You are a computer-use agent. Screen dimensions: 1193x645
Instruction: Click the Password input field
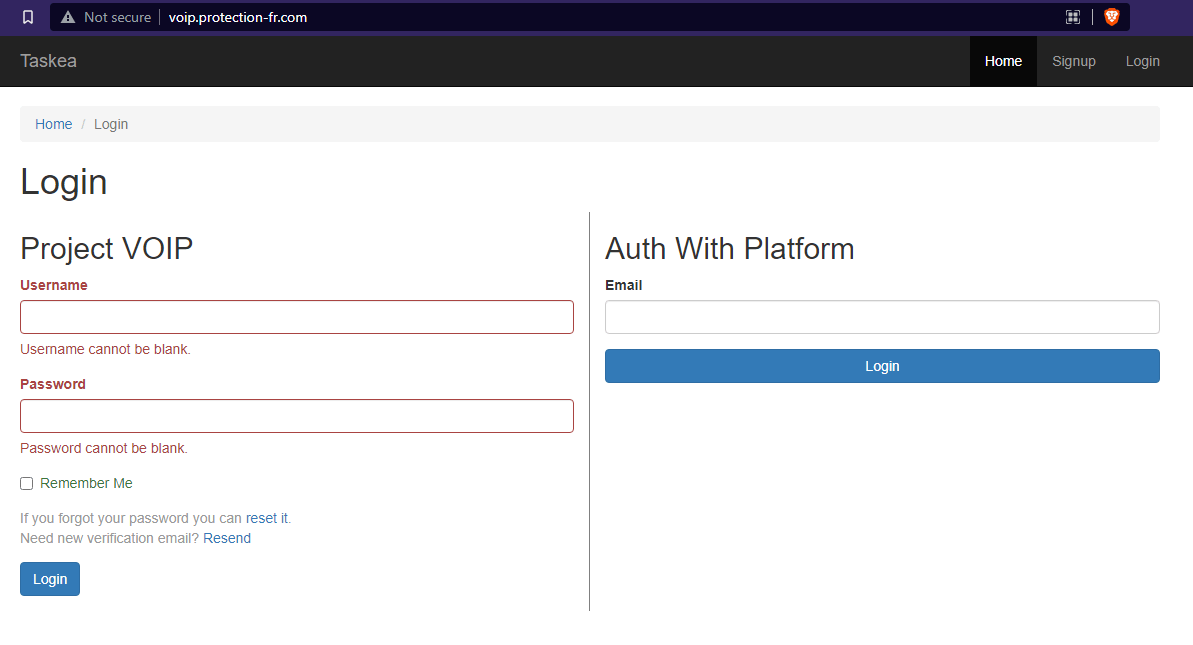coord(297,416)
